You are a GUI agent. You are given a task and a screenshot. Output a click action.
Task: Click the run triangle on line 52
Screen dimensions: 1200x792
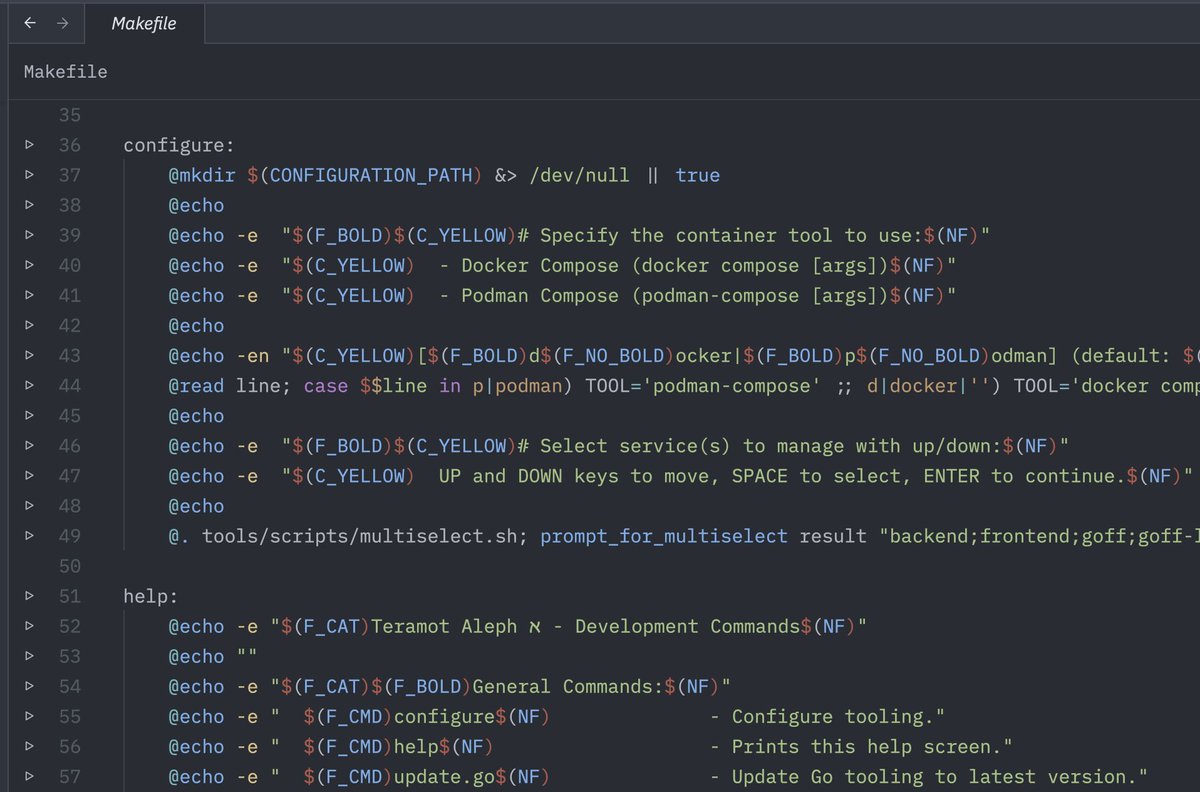point(30,626)
